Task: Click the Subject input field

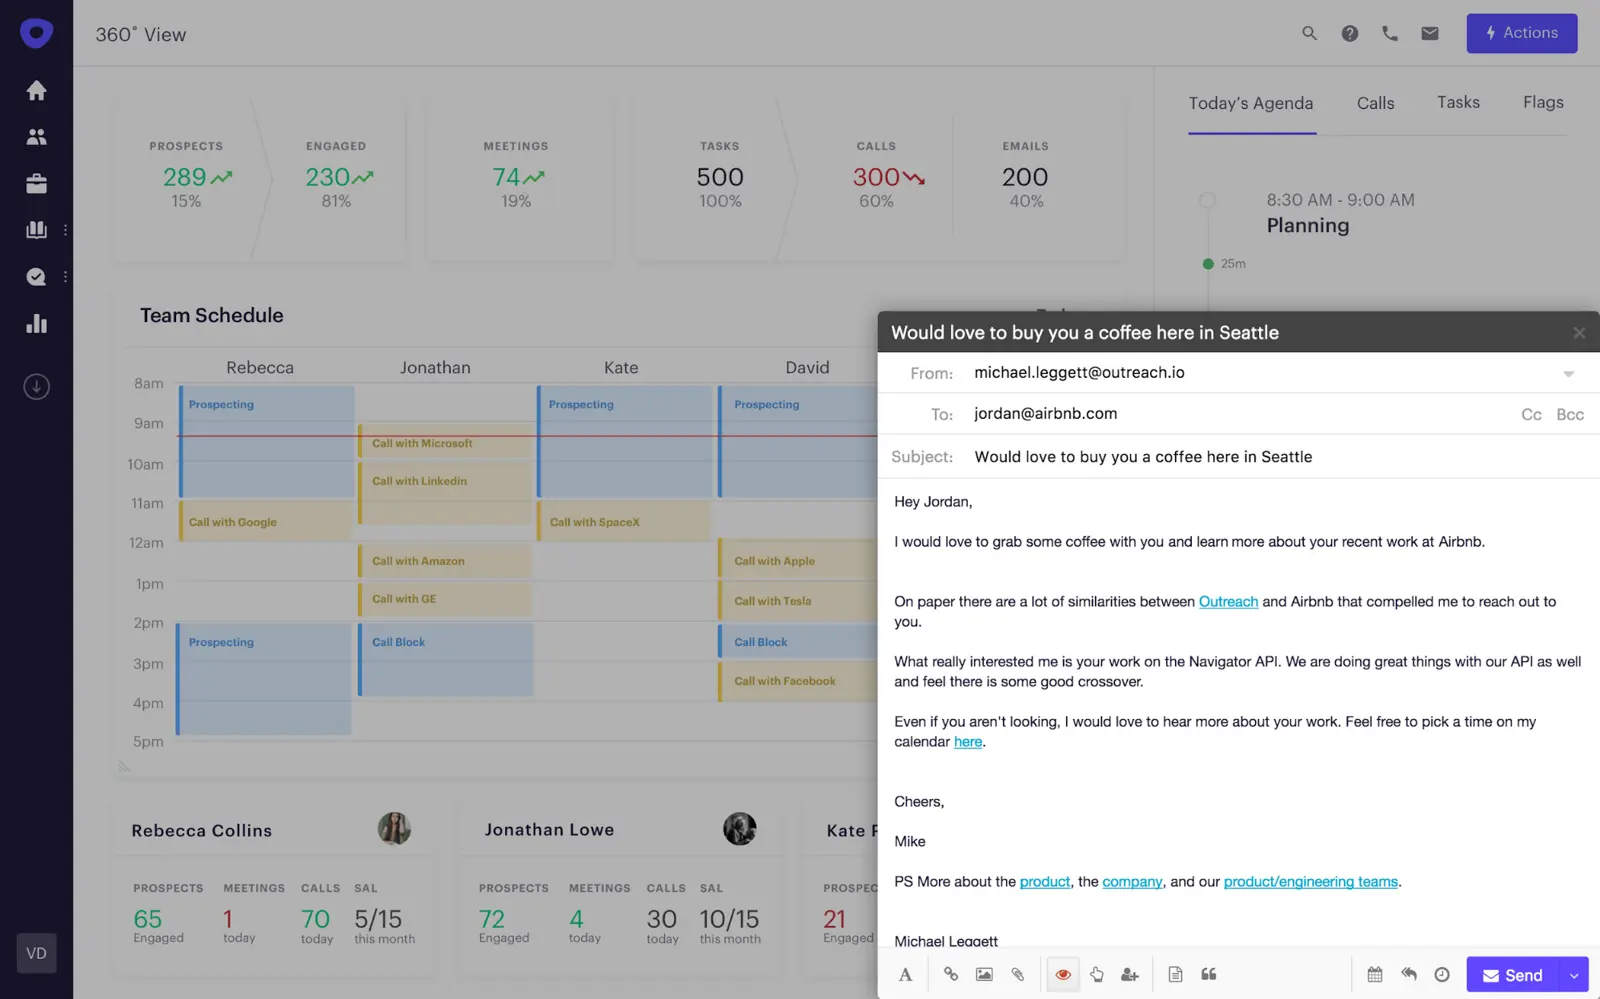Action: (x=1238, y=457)
